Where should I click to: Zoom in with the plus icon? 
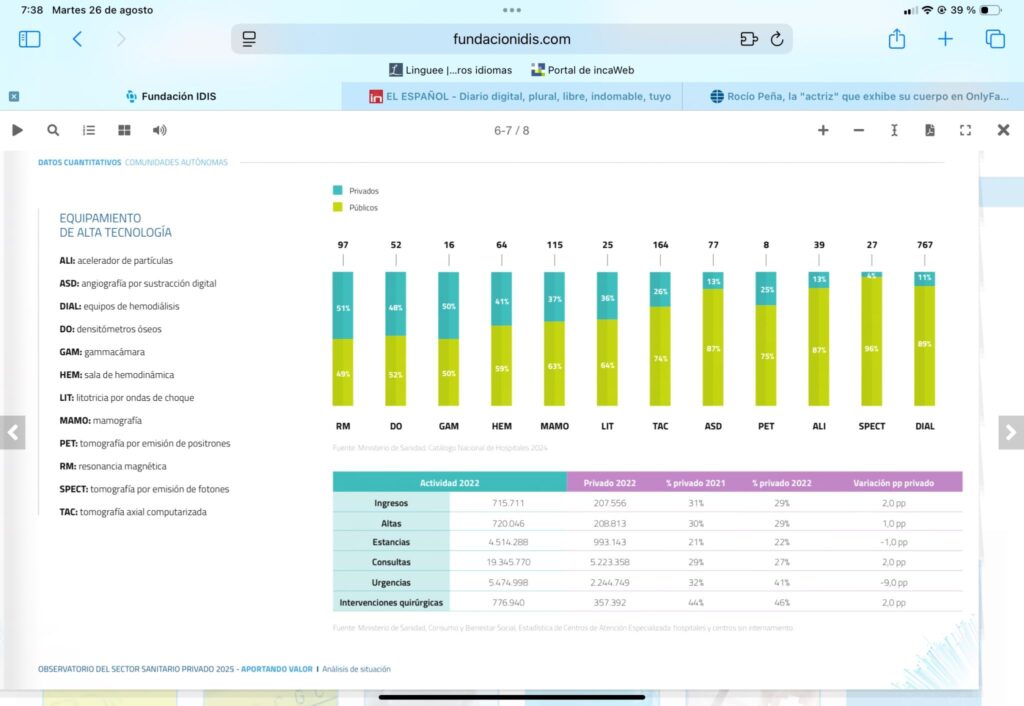823,130
